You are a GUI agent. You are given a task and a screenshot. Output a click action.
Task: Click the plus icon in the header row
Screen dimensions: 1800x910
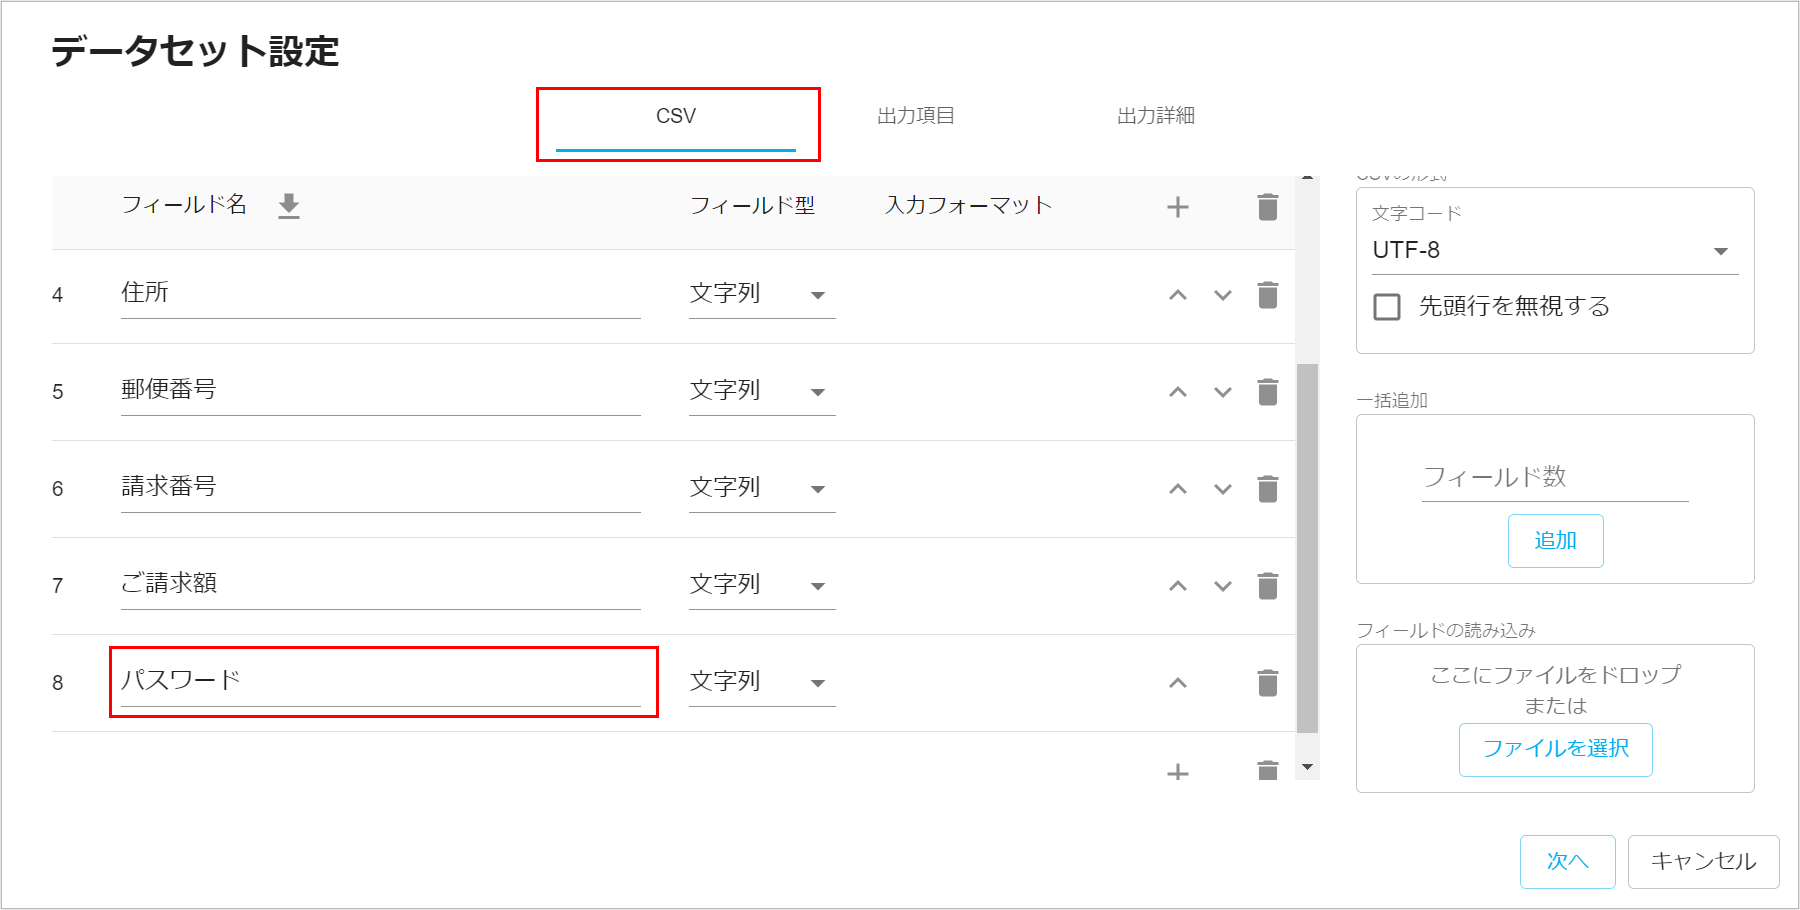[1178, 207]
